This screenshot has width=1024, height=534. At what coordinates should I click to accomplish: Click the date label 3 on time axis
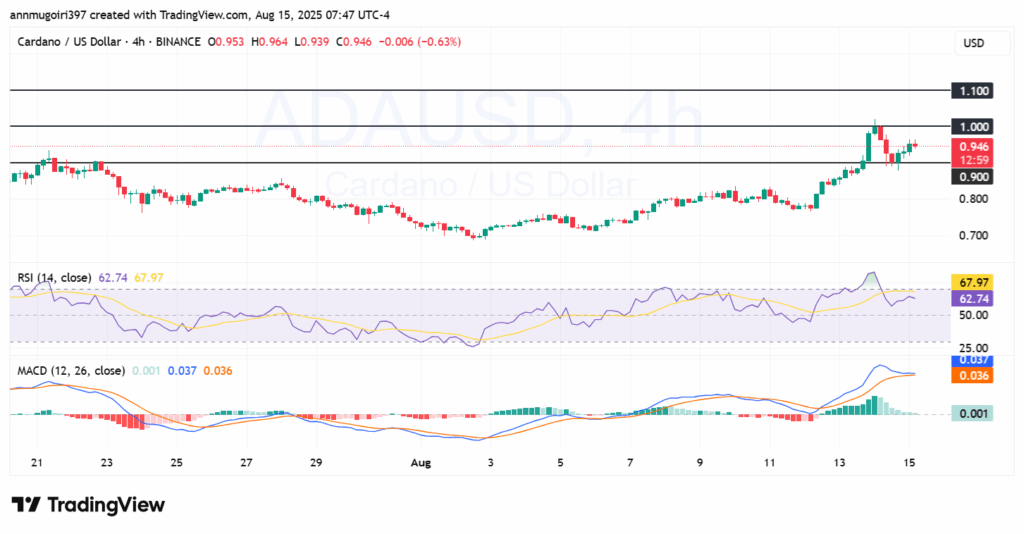[x=490, y=463]
